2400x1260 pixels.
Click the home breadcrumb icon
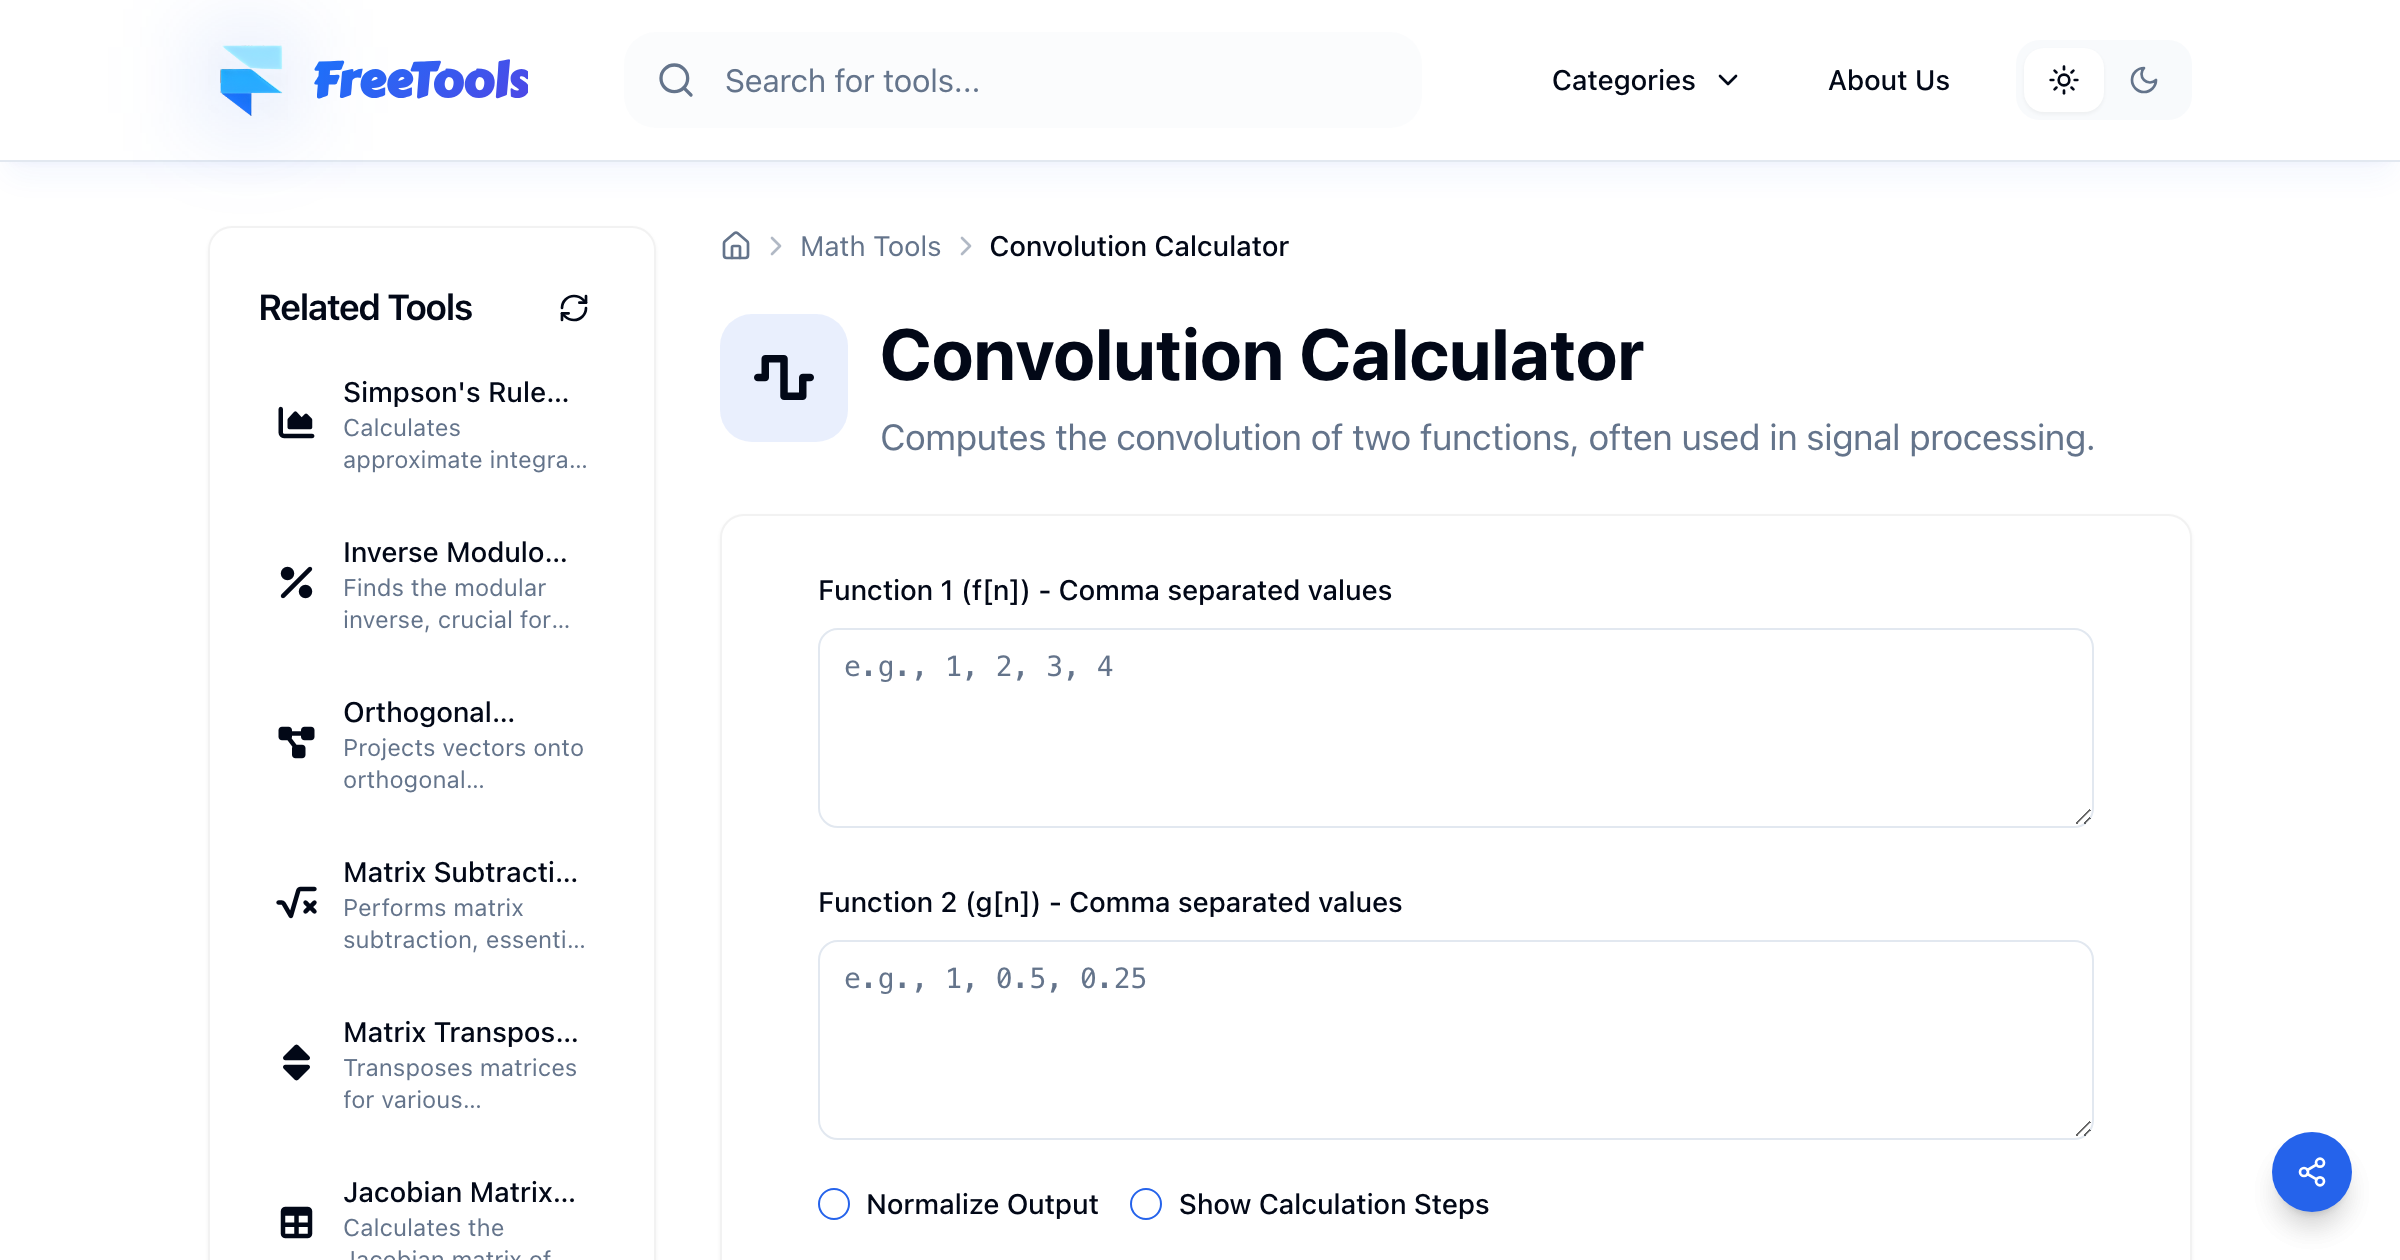coord(736,246)
